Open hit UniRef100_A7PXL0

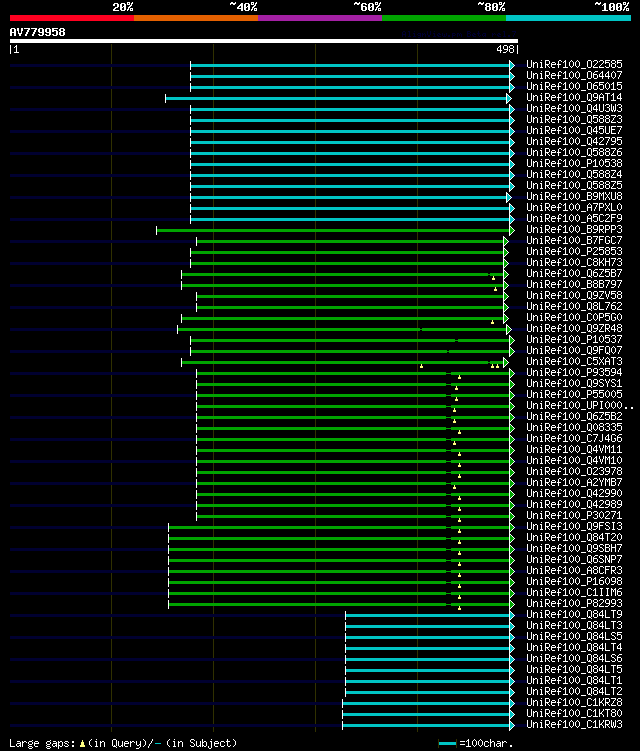point(574,207)
